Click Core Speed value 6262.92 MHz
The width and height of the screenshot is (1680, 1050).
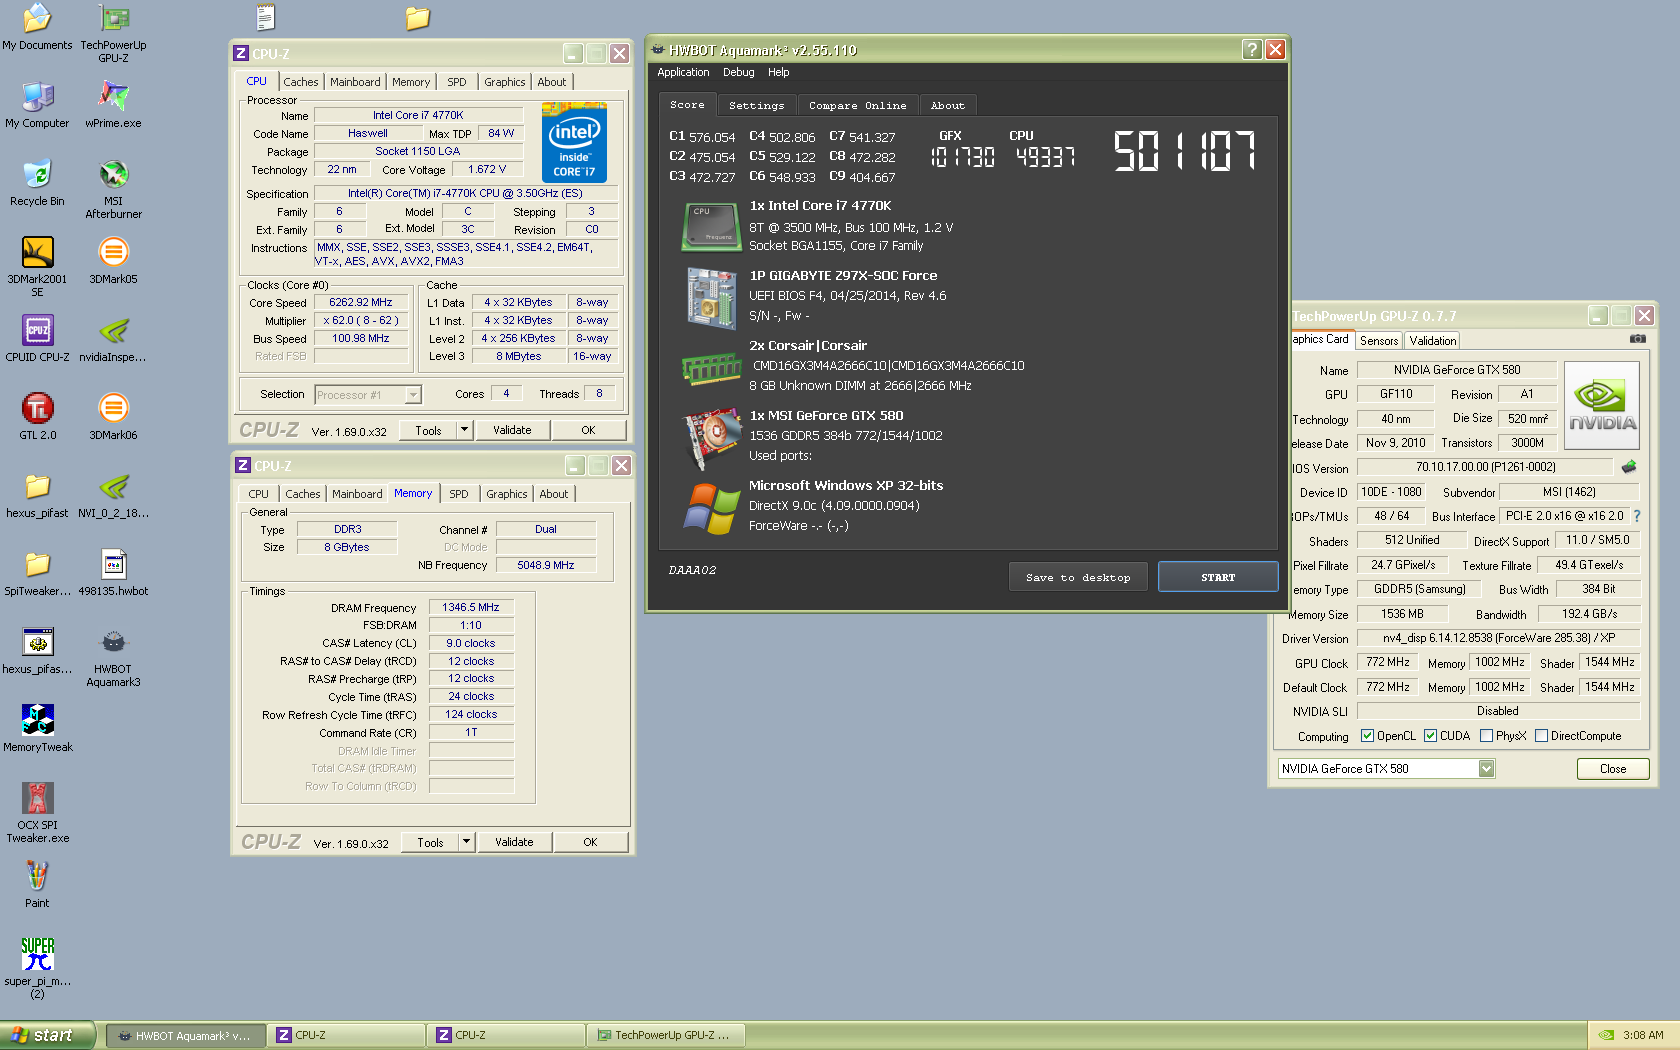point(361,302)
